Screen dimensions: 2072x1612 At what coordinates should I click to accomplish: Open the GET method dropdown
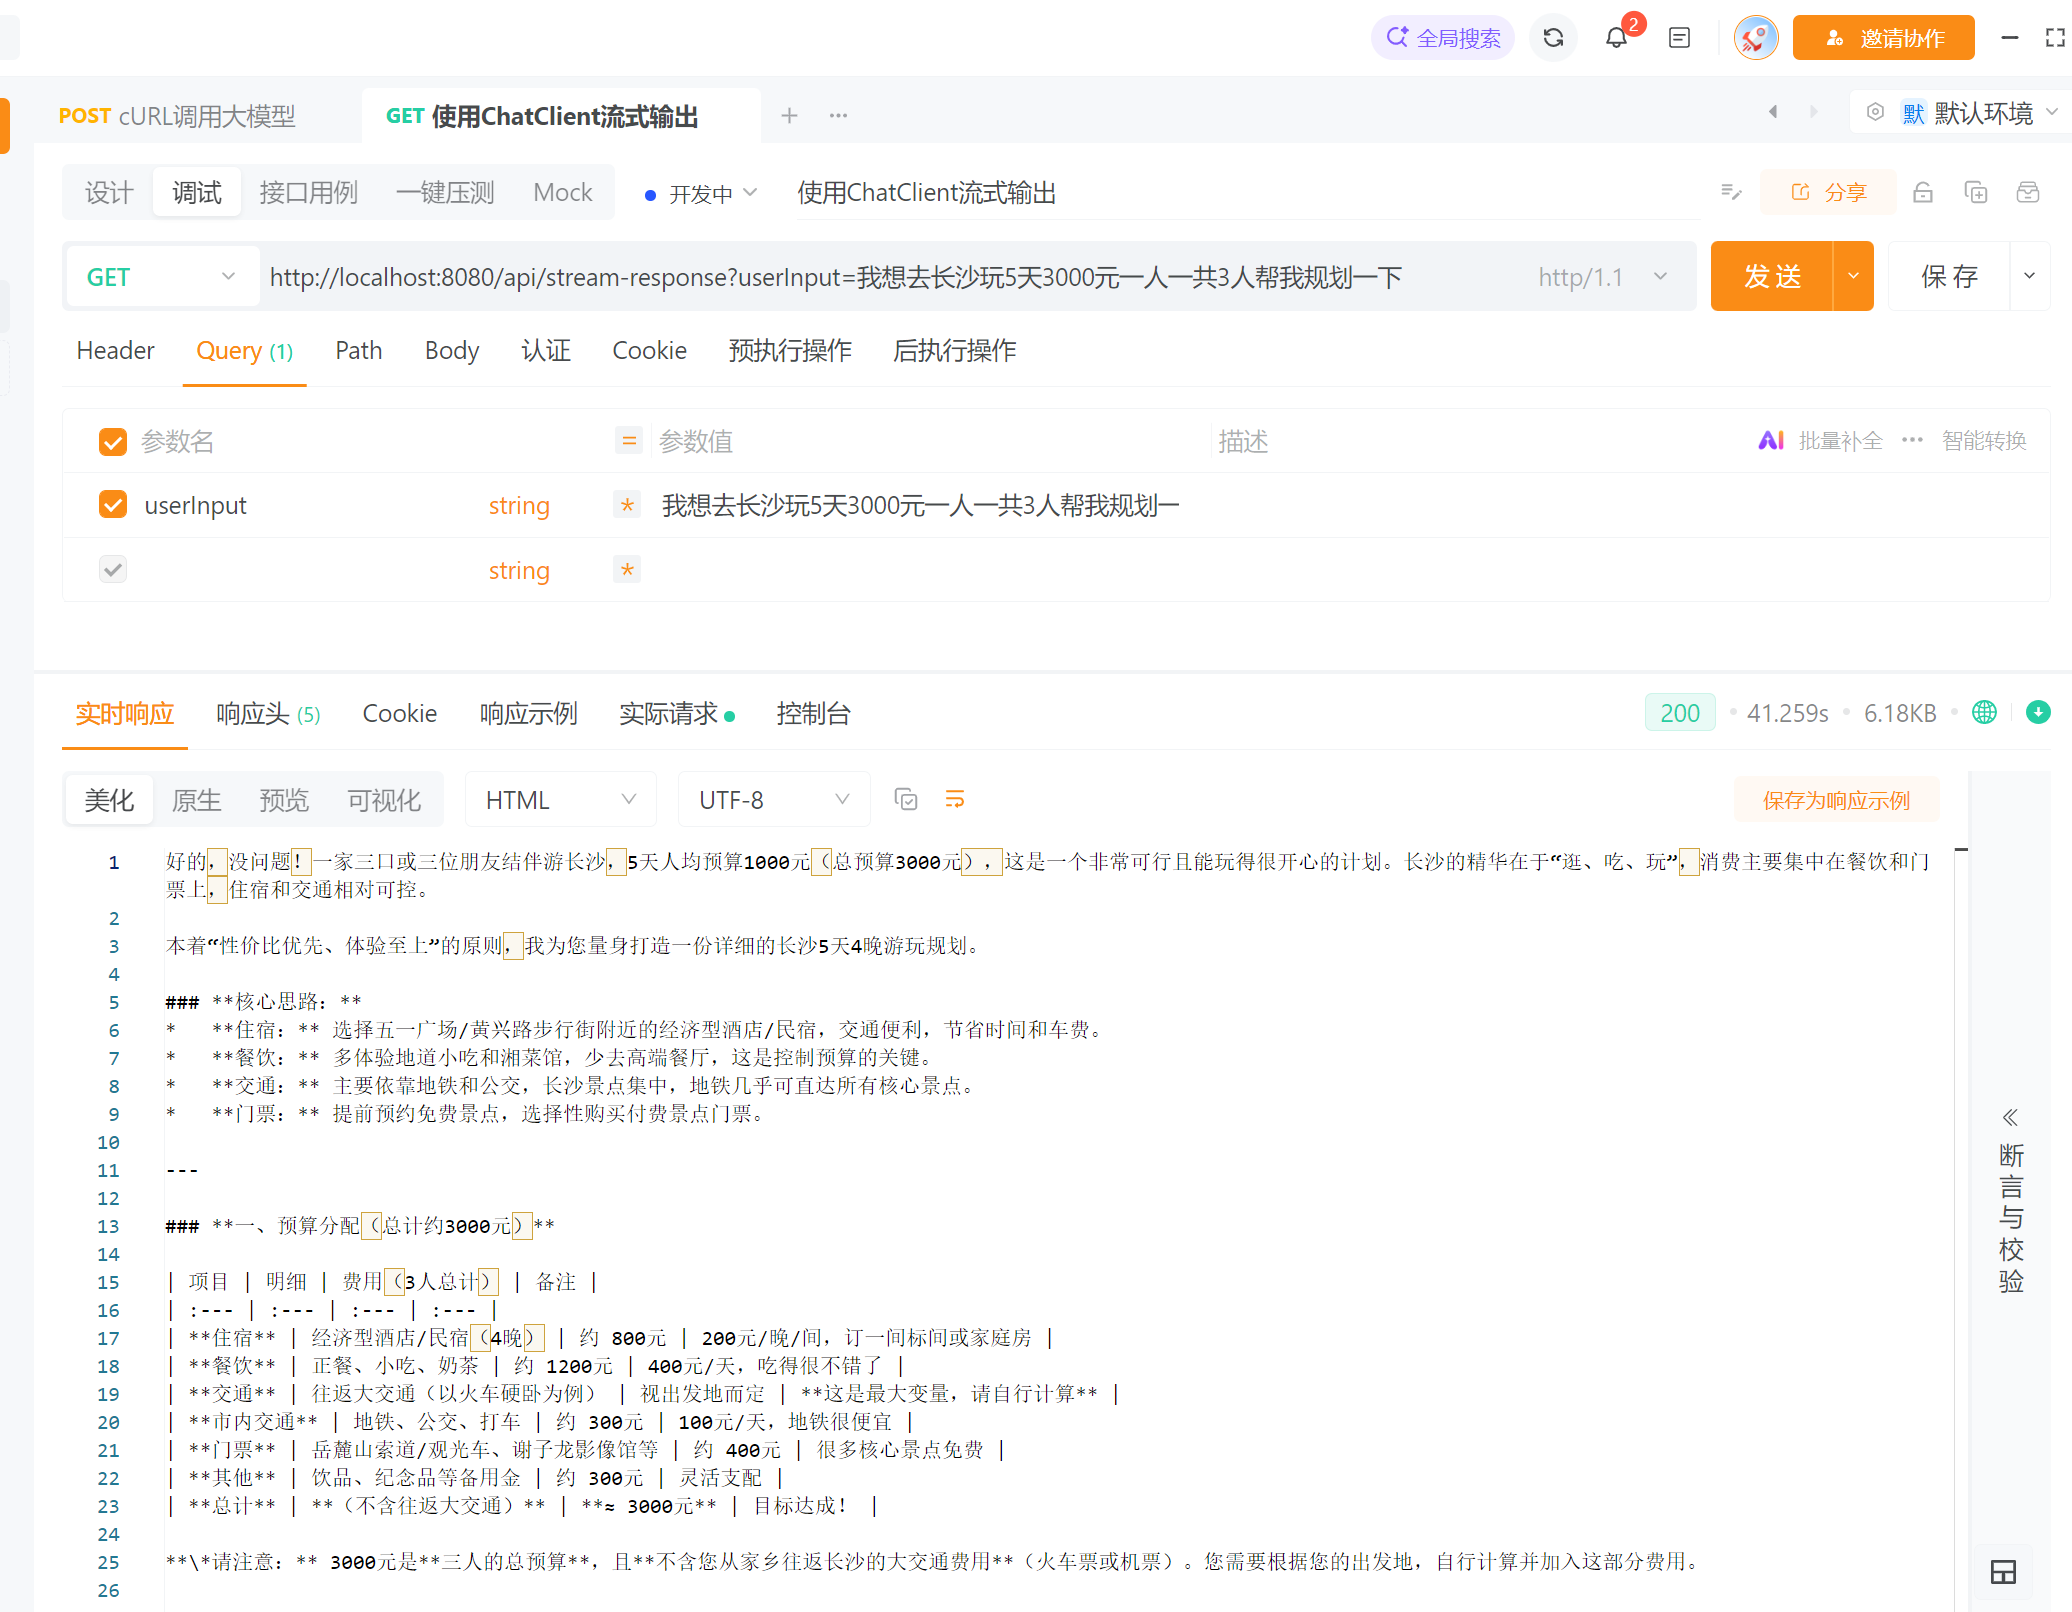click(160, 277)
